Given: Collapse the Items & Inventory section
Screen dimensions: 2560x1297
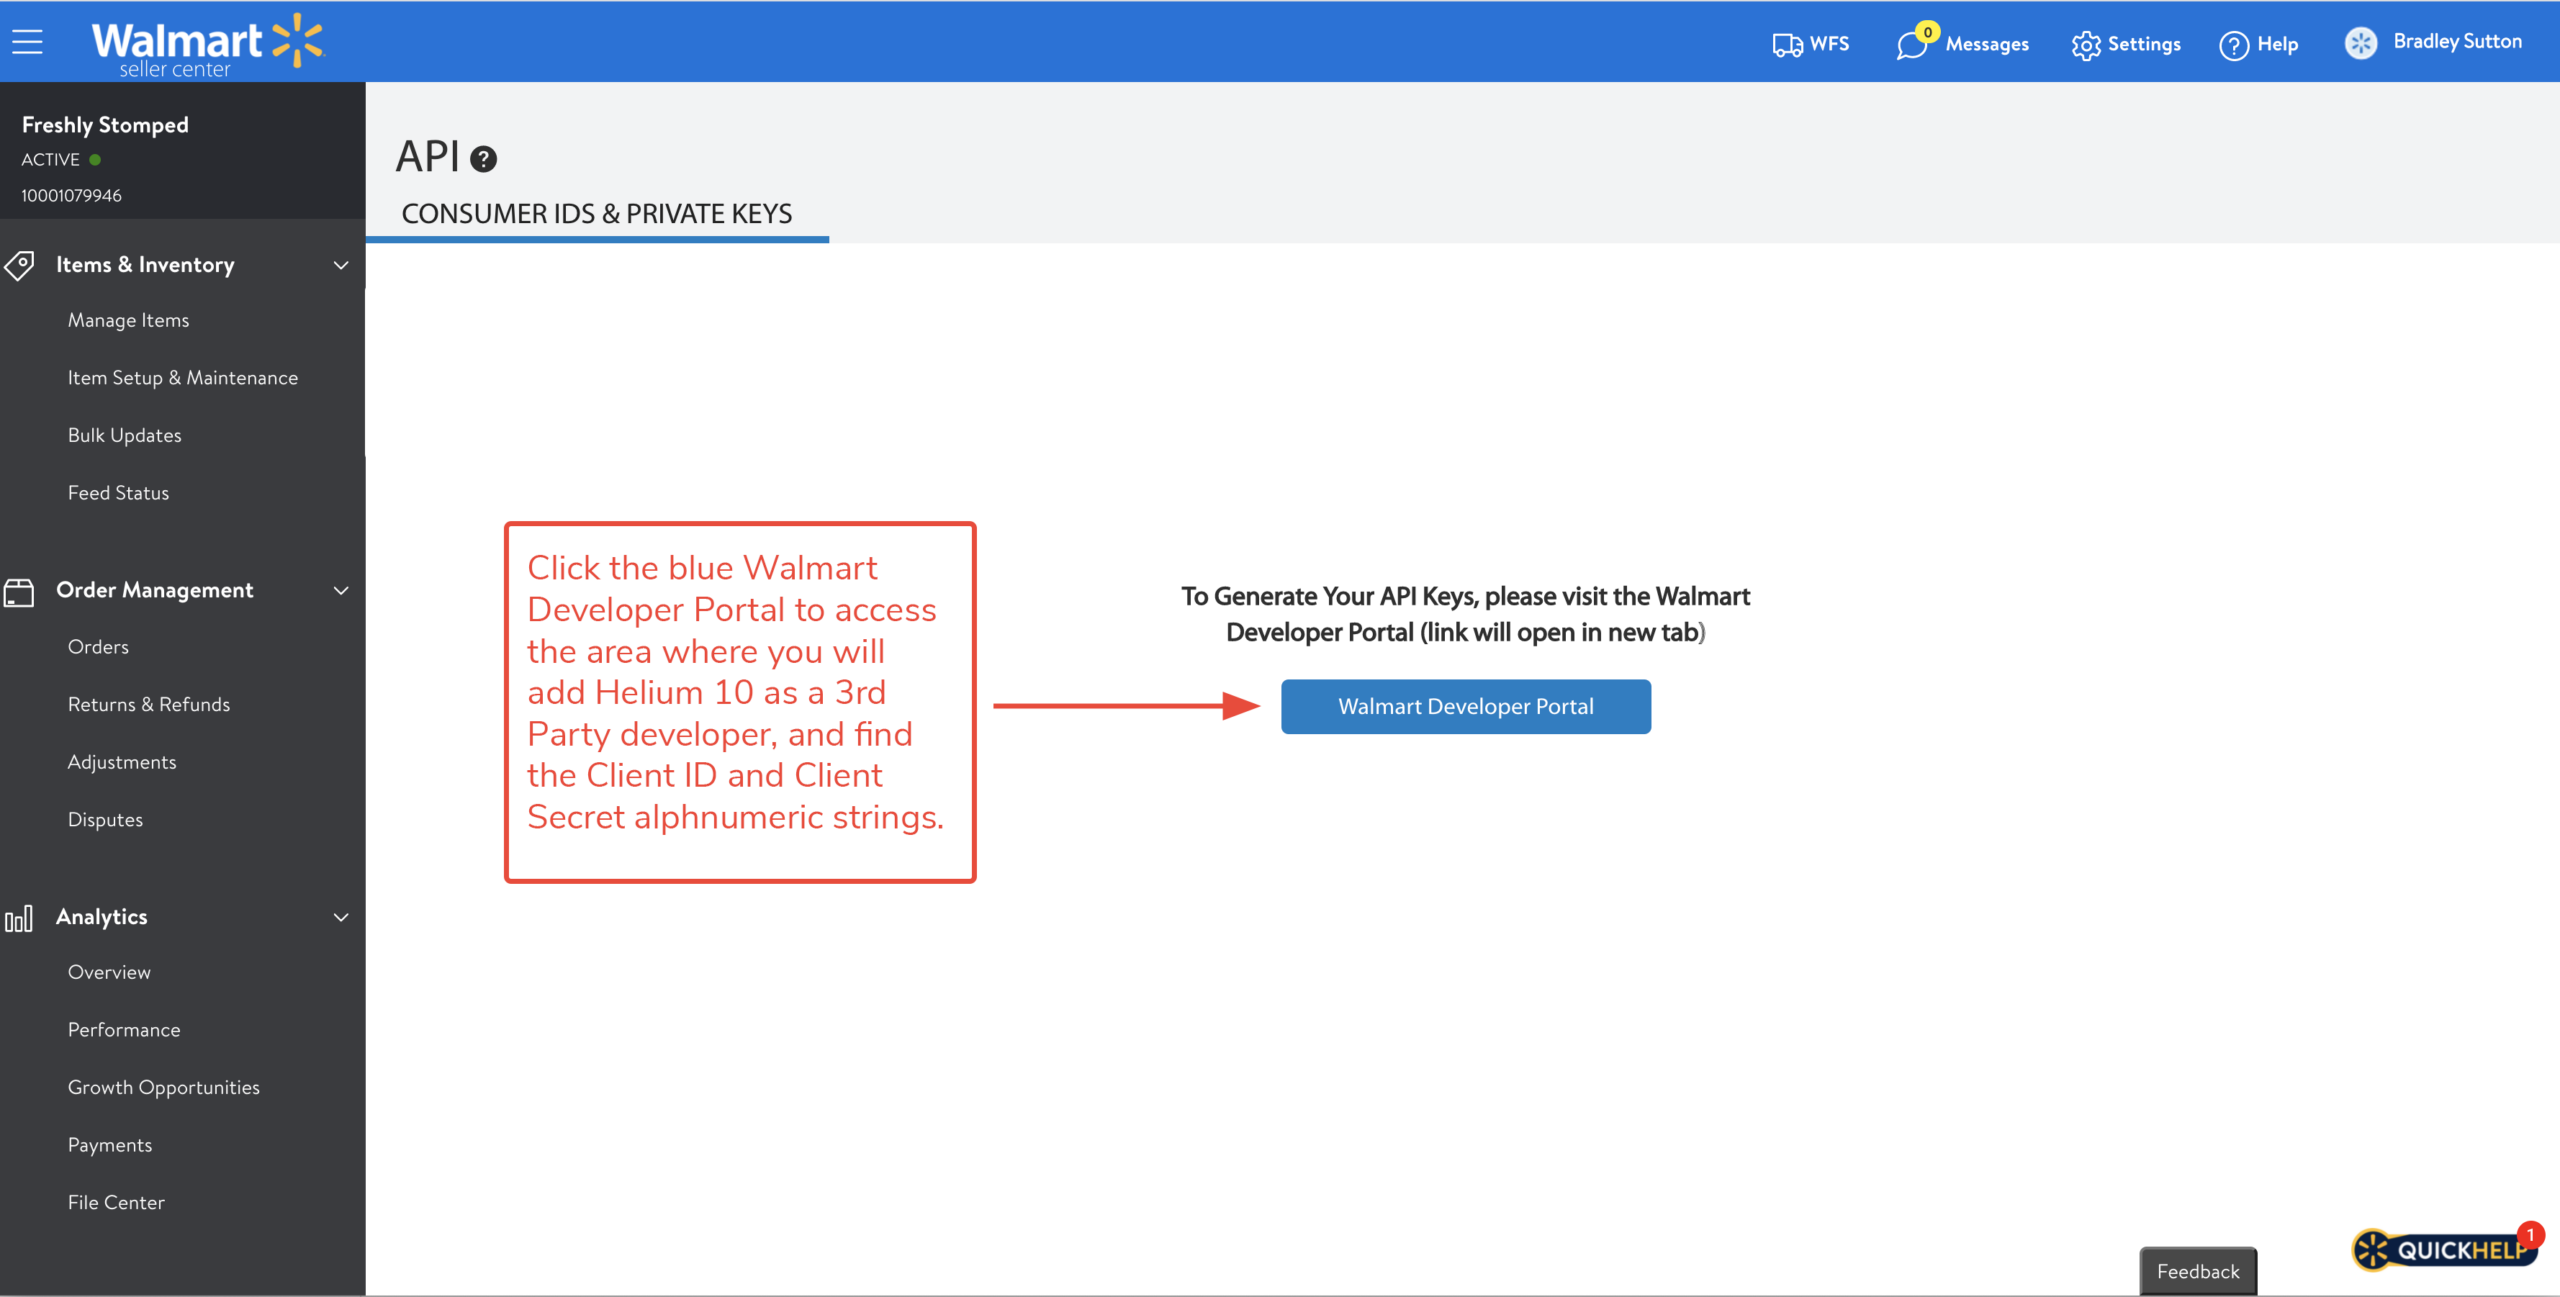Looking at the screenshot, I should tap(341, 265).
